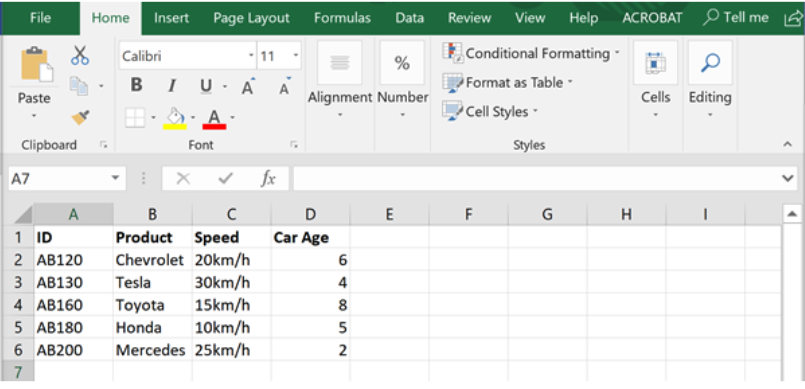Cut selection with the scissors icon
The image size is (805, 389).
tap(80, 55)
